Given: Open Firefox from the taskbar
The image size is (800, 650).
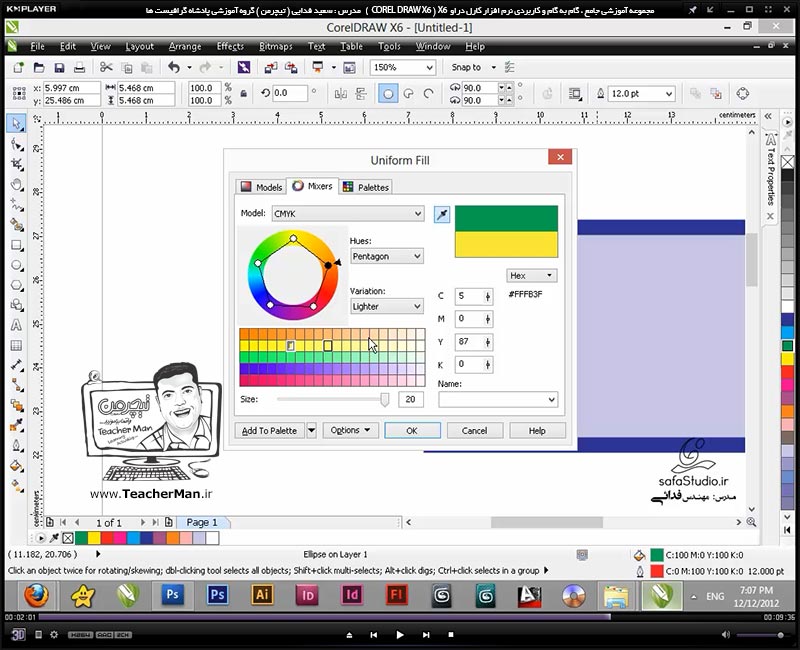Looking at the screenshot, I should coord(37,596).
